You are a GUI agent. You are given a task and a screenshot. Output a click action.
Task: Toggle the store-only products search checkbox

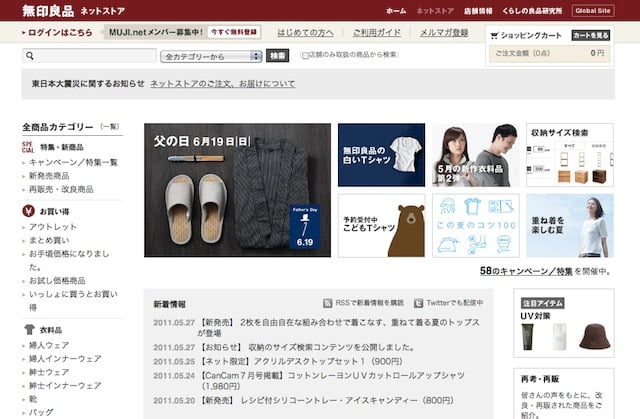point(305,55)
